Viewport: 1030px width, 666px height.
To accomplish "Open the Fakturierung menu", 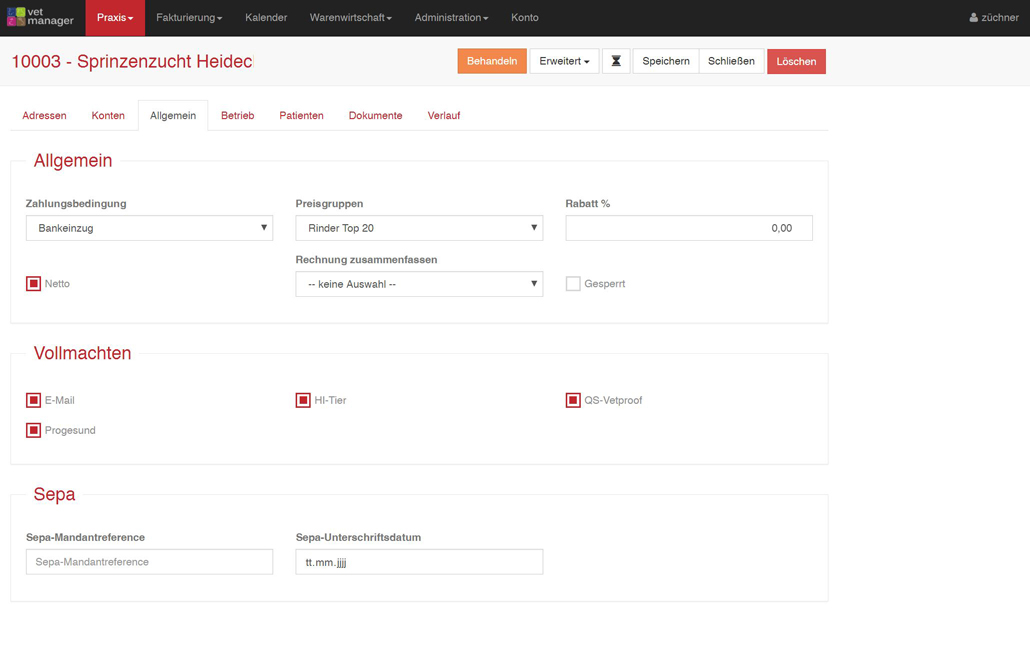I will click(x=189, y=18).
